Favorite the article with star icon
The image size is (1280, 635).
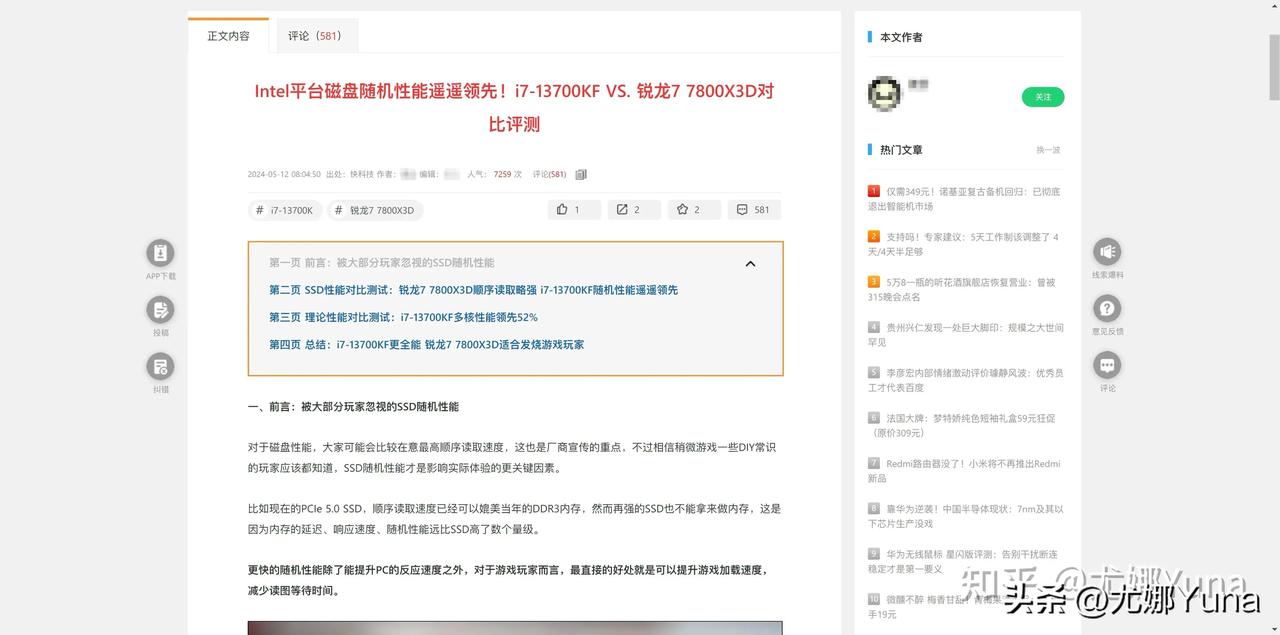pyautogui.click(x=694, y=210)
